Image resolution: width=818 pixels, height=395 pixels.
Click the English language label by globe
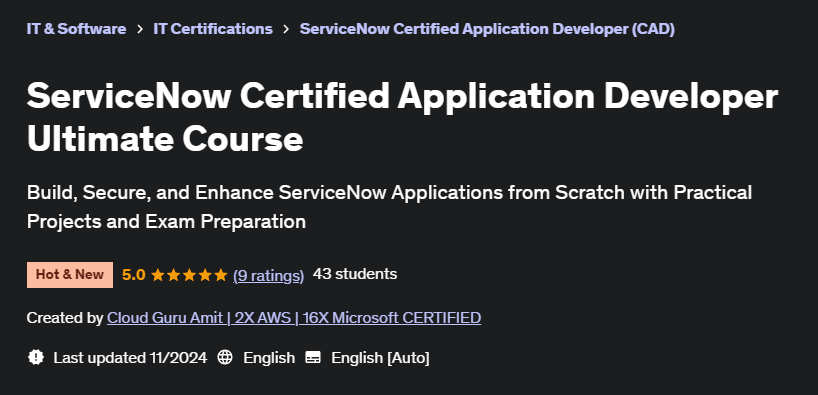(x=269, y=357)
